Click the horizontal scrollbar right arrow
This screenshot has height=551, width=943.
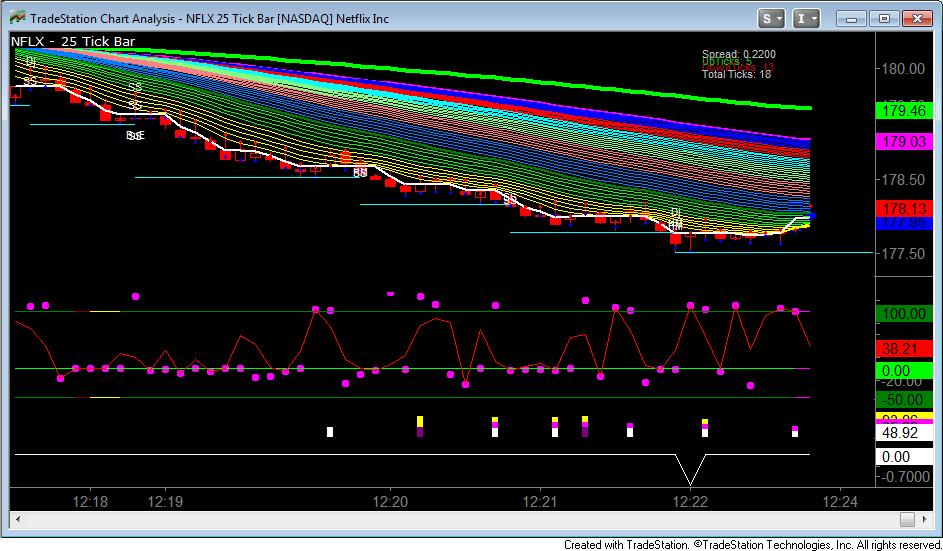tap(925, 519)
